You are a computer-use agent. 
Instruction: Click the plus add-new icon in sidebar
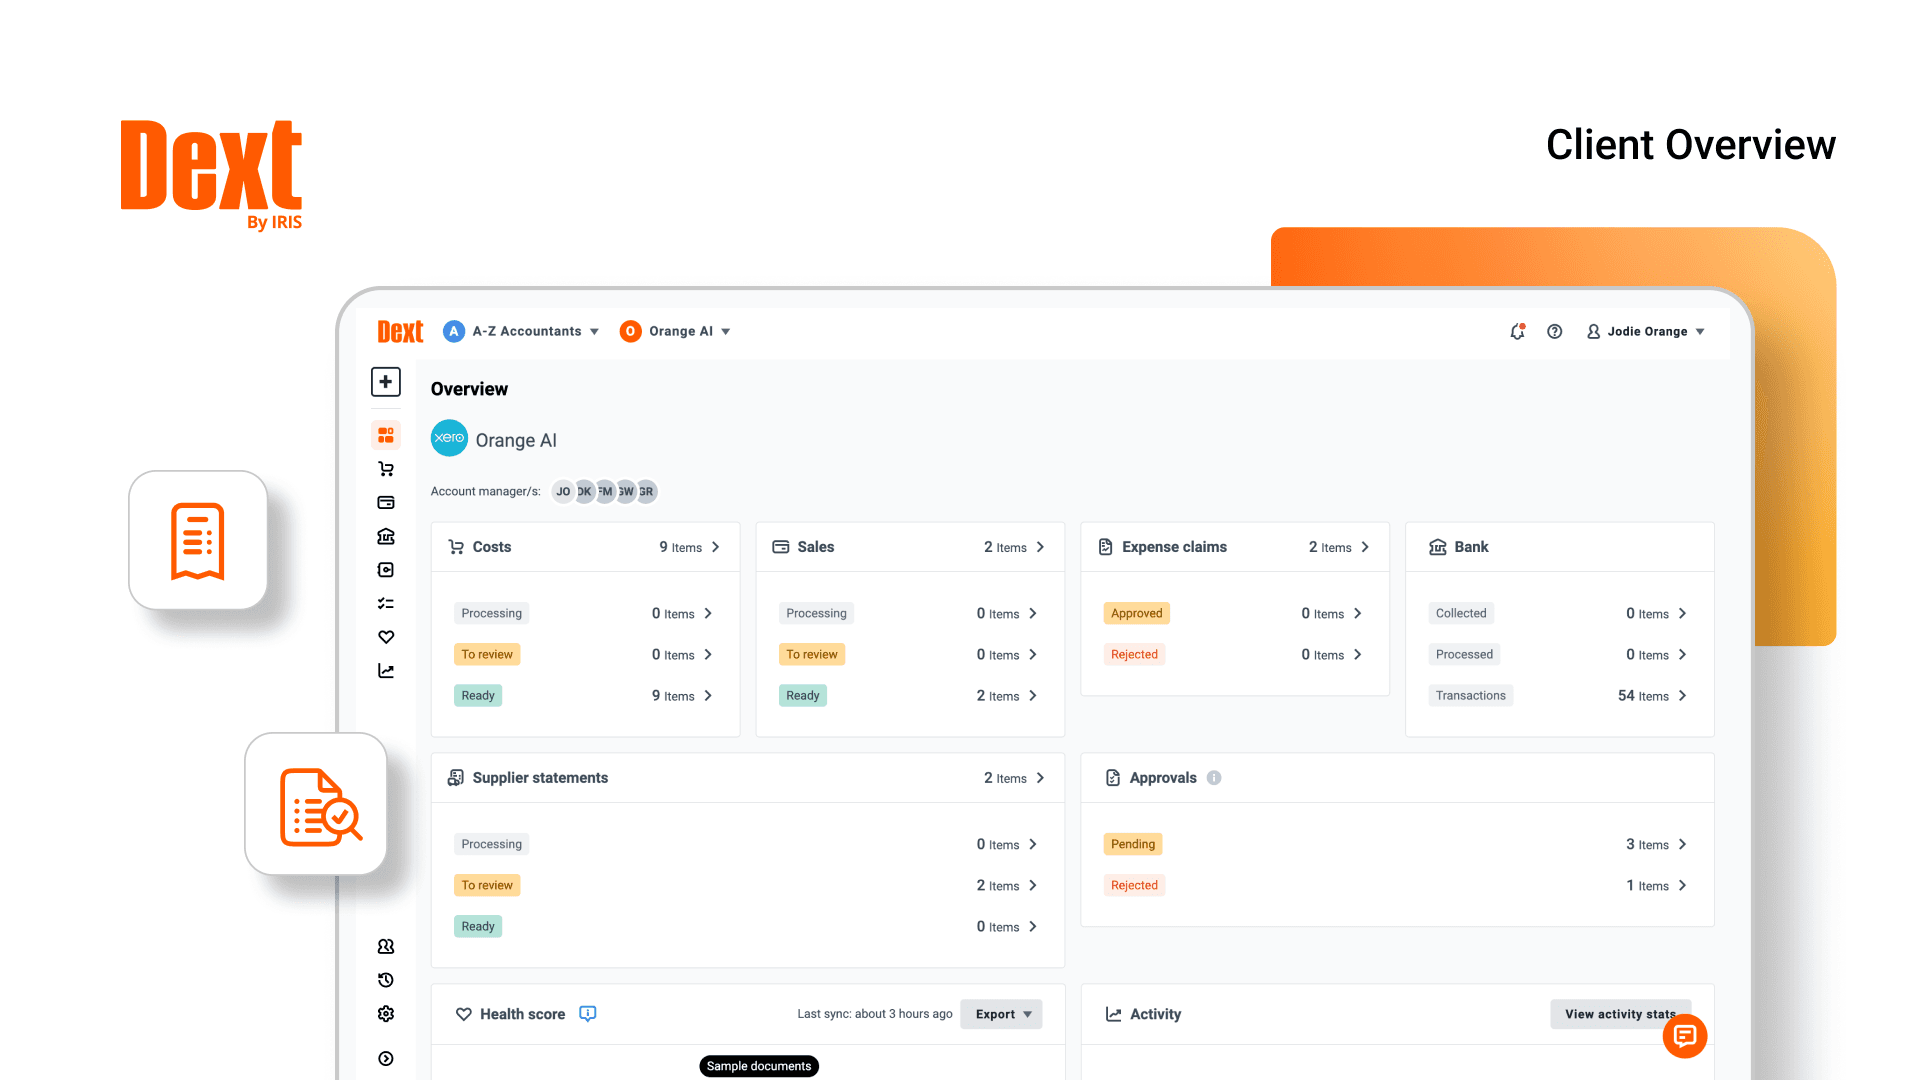tap(386, 382)
